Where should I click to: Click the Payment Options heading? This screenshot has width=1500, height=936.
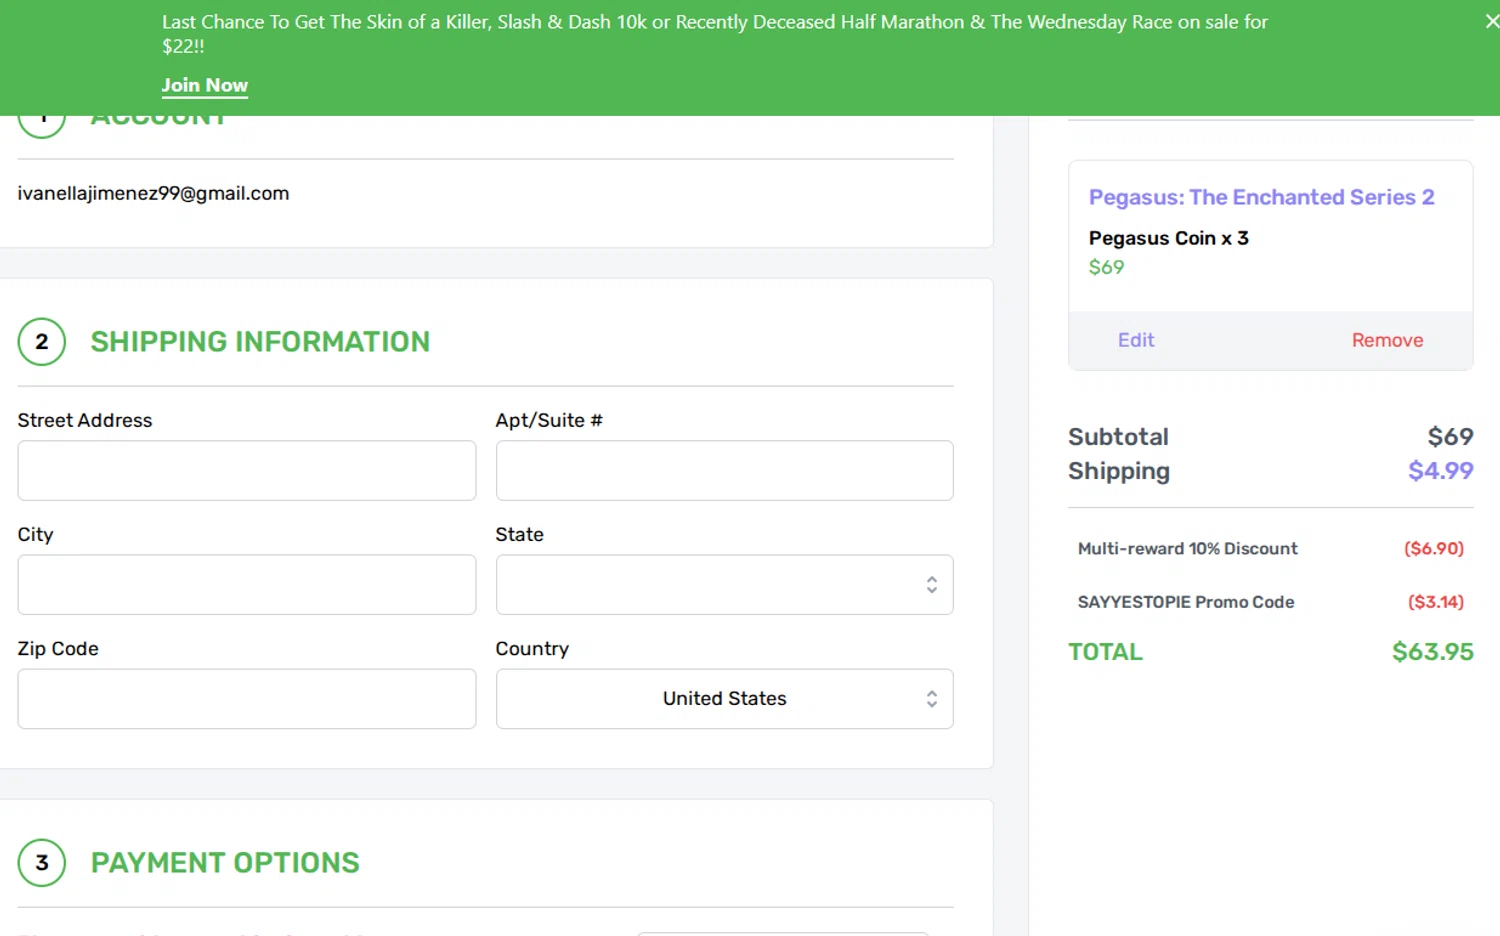[225, 863]
